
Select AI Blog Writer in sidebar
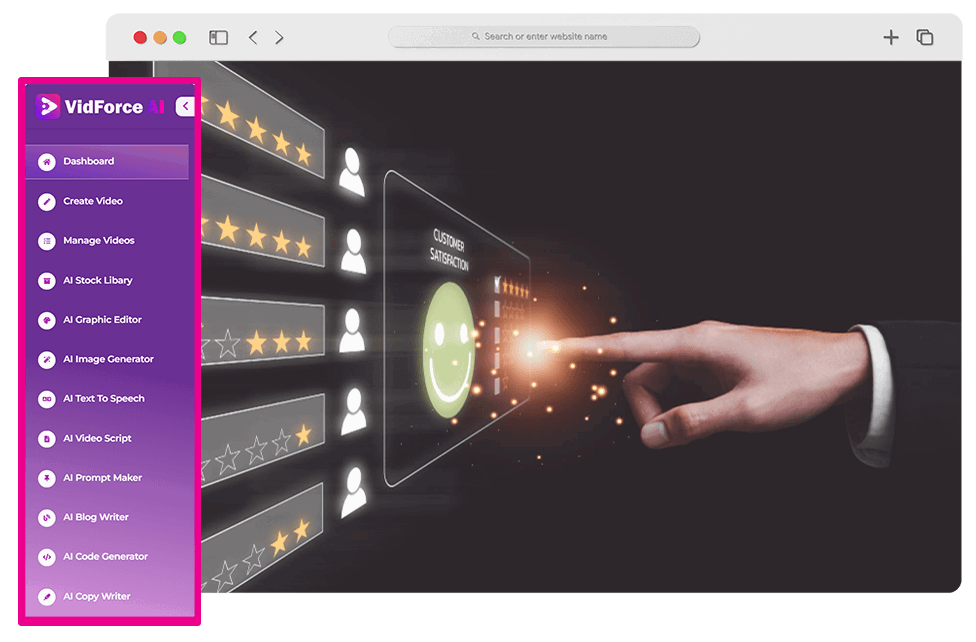(95, 517)
